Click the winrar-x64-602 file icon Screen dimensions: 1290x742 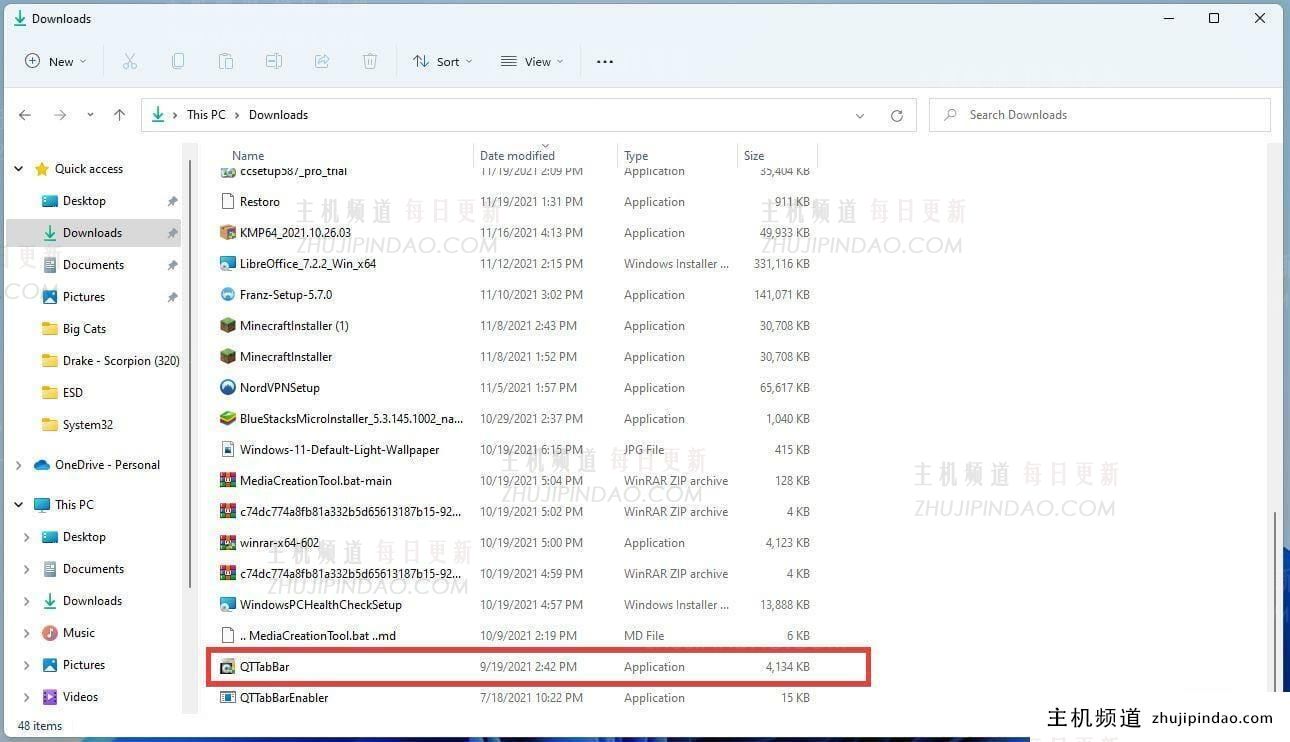pos(228,543)
